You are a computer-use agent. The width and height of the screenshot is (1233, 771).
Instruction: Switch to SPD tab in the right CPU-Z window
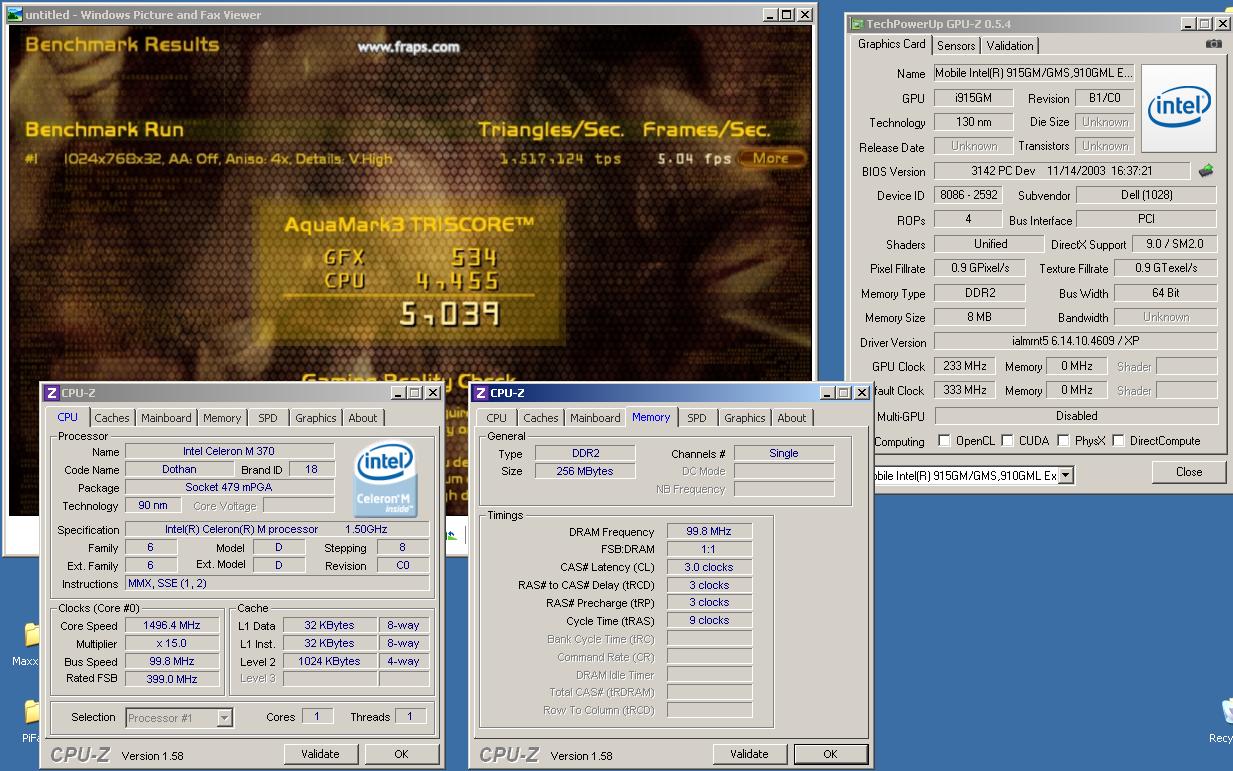tap(697, 418)
